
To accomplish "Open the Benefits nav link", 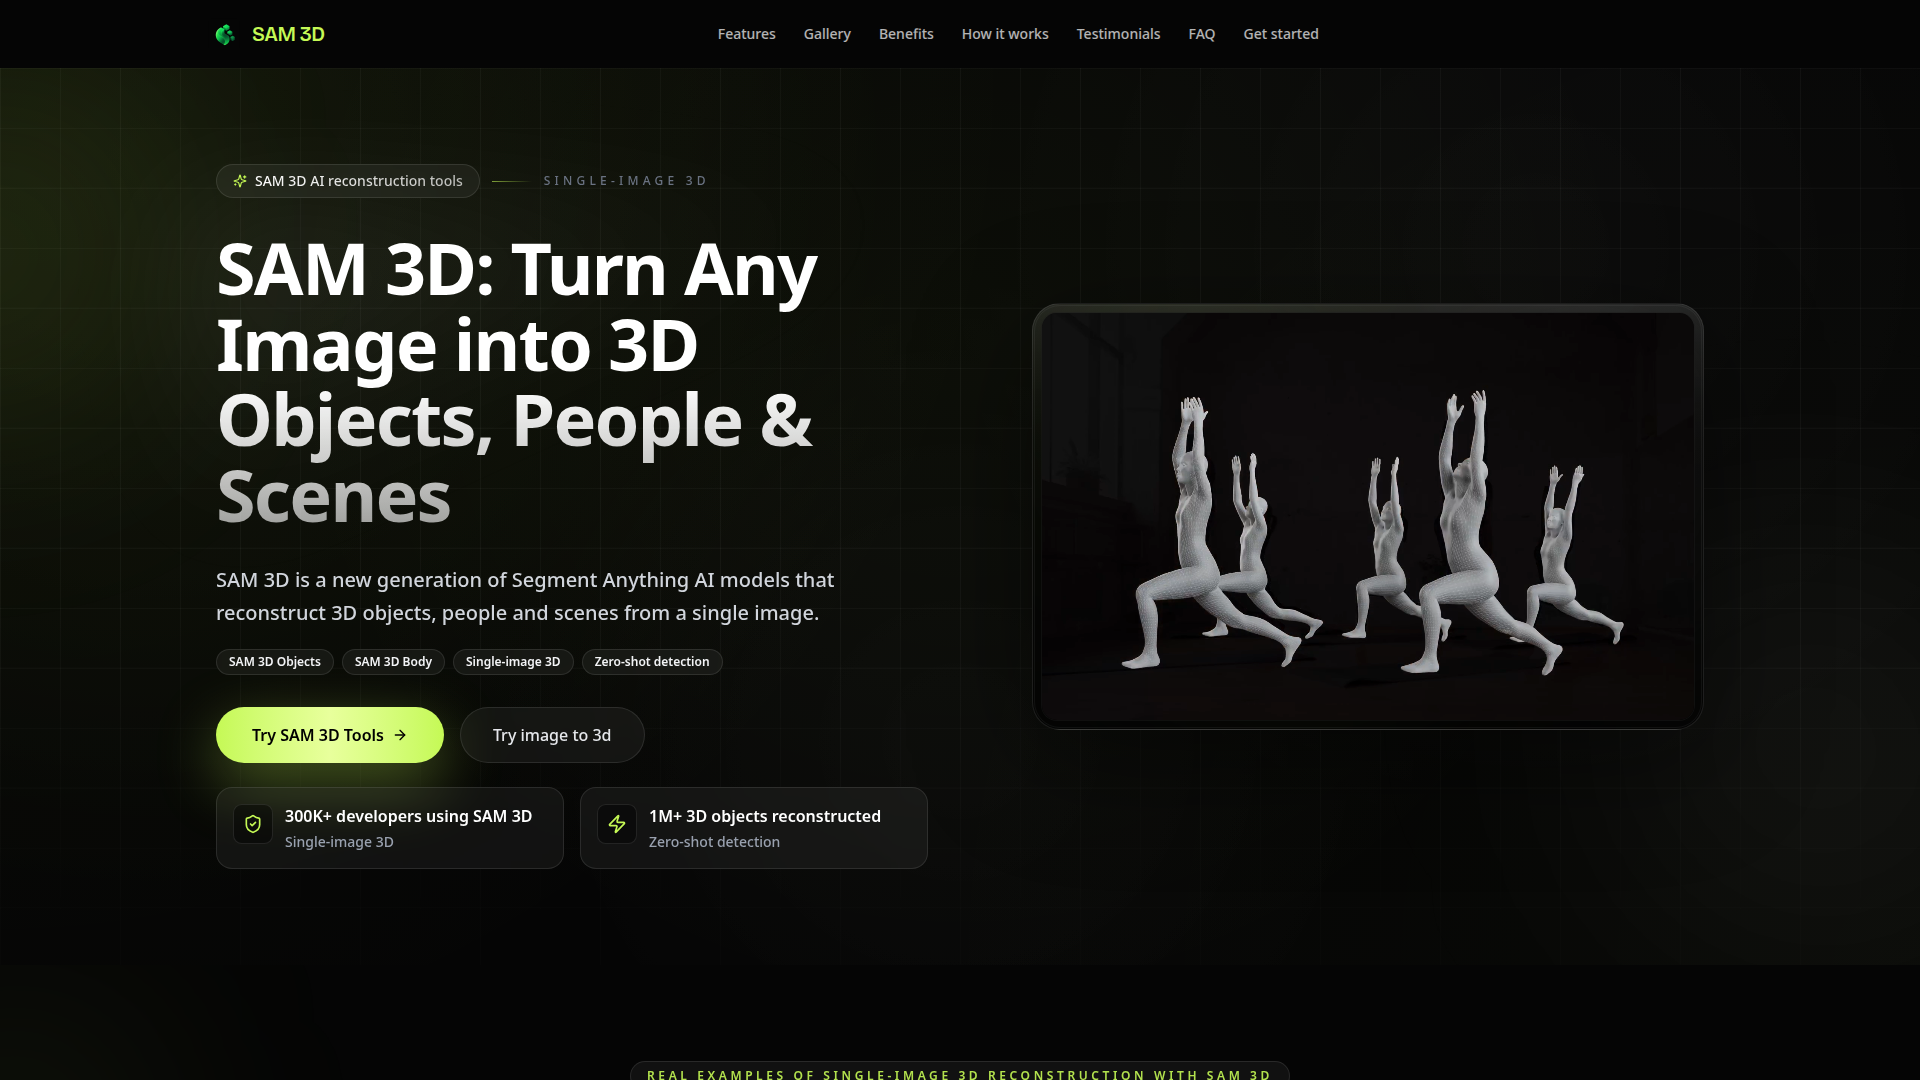I will point(906,34).
